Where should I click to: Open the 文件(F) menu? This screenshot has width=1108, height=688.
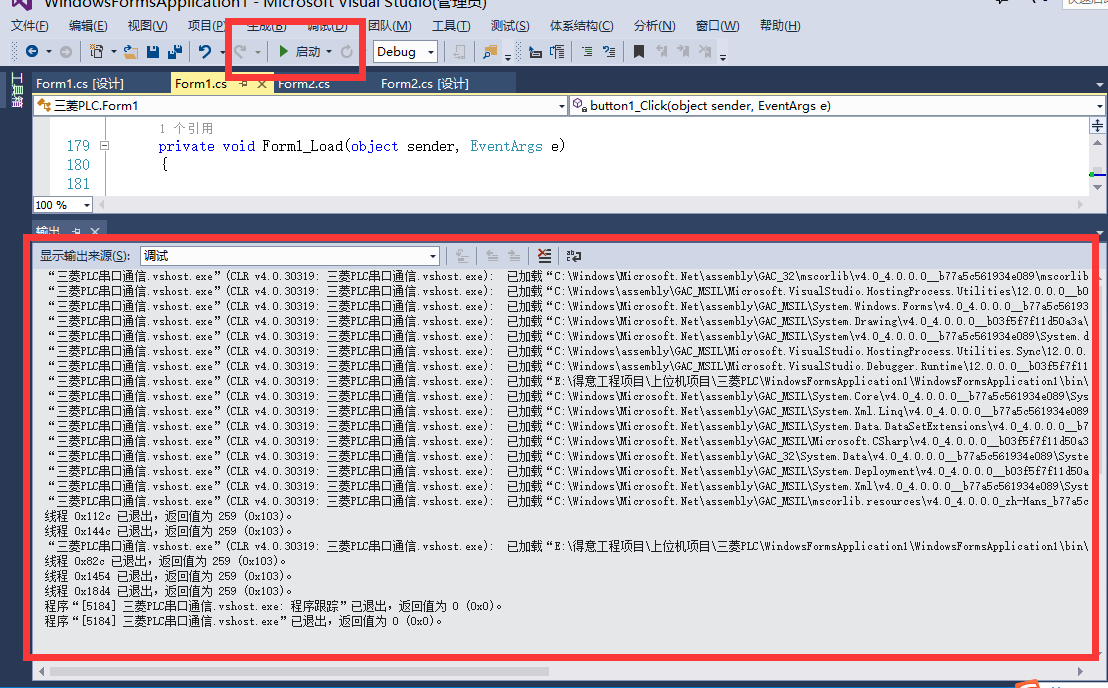(x=30, y=26)
